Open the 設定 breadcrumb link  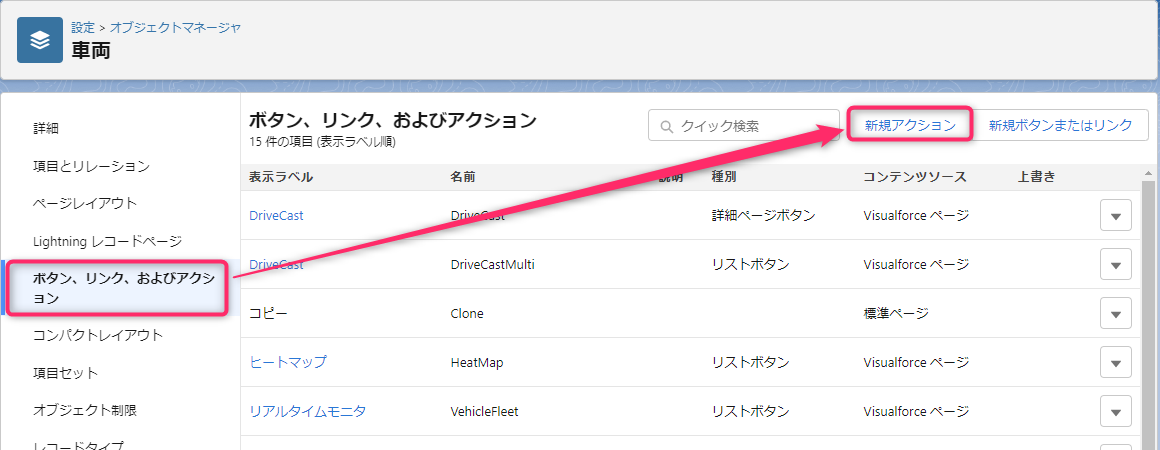coord(84,27)
